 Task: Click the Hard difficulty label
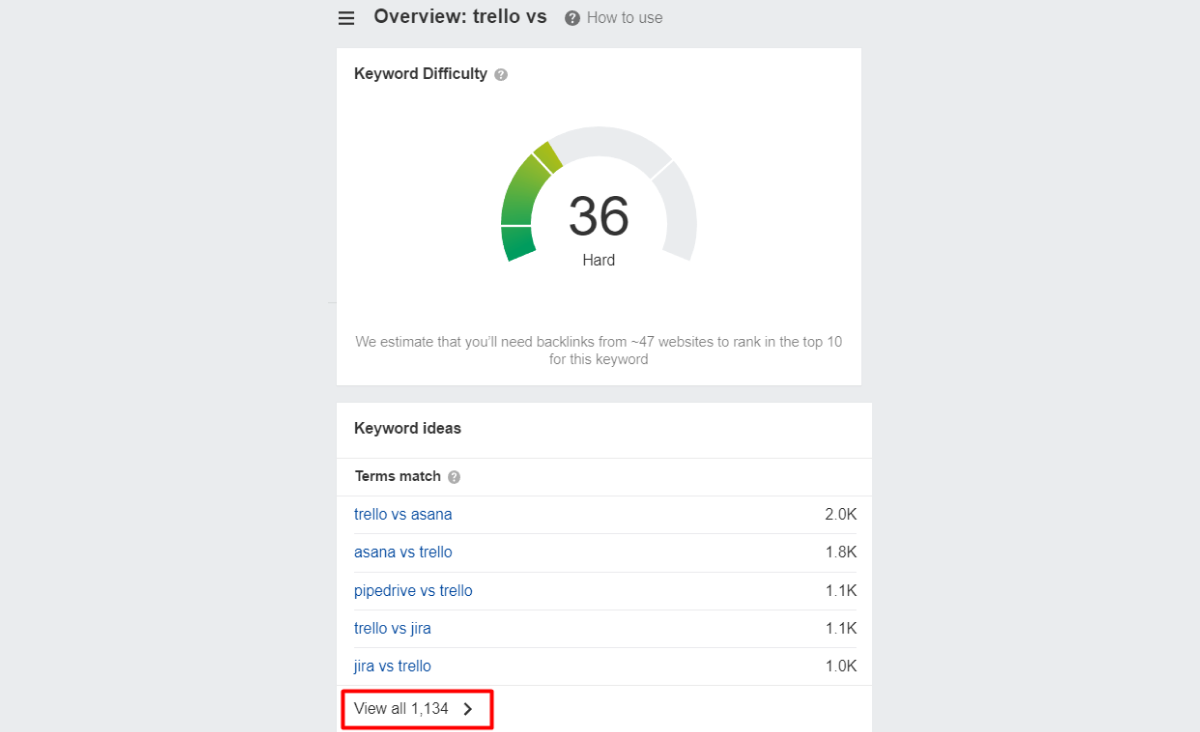click(599, 260)
